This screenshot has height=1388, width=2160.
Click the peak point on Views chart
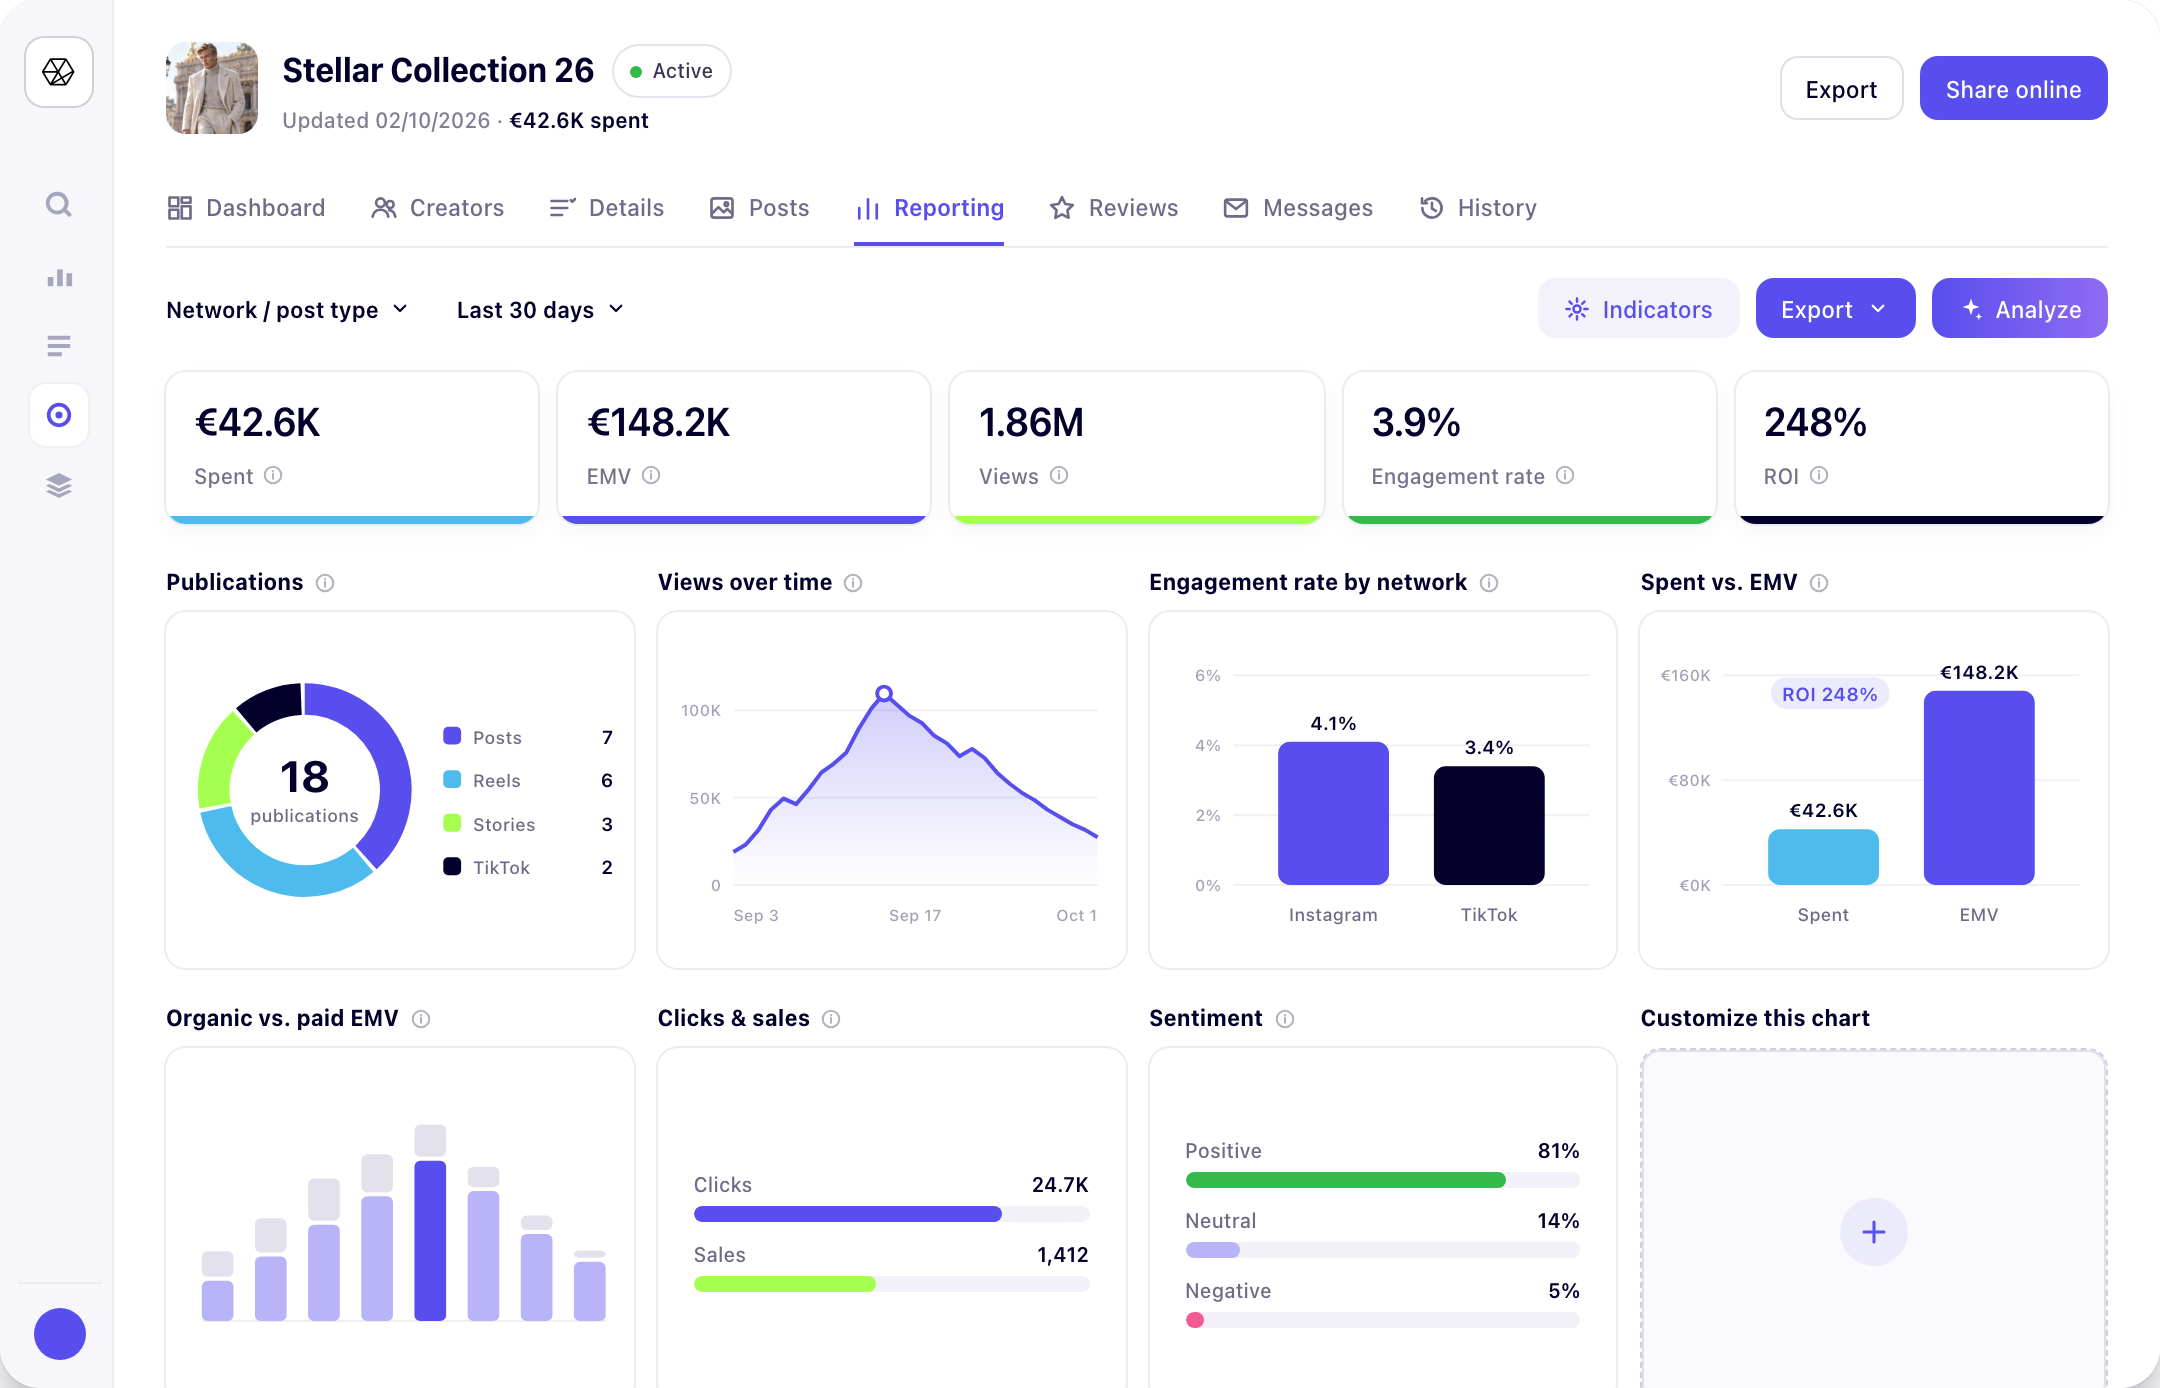tap(884, 693)
